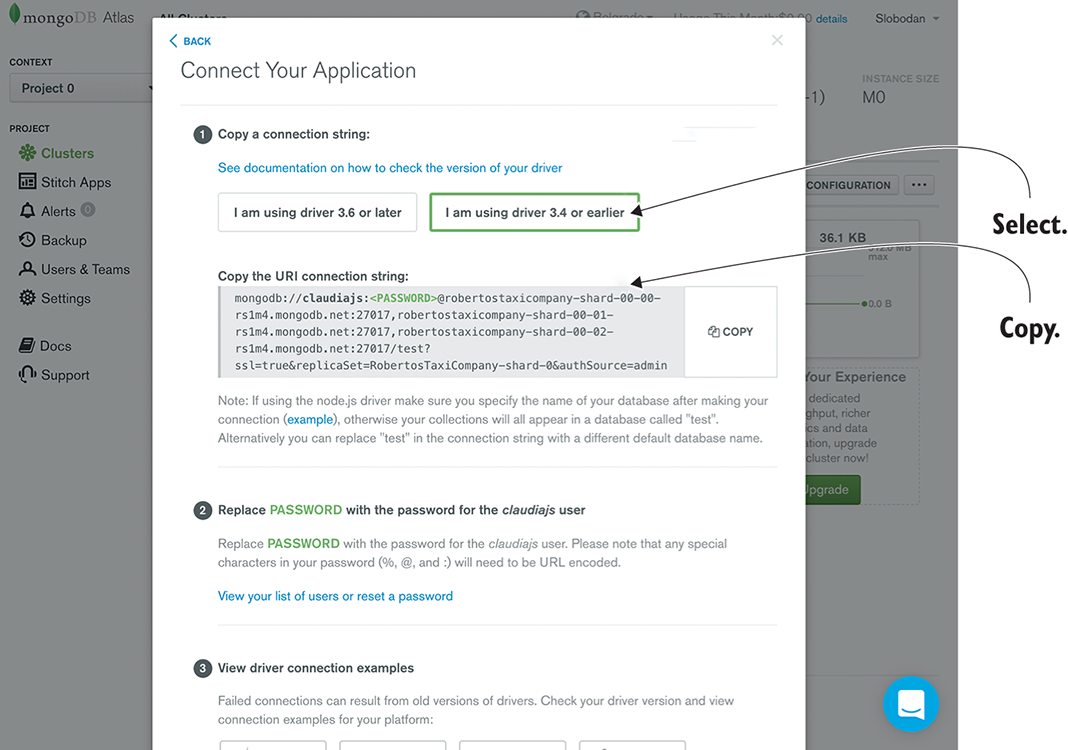Open the Project 0 context dropdown
The image size is (1068, 750).
point(80,88)
